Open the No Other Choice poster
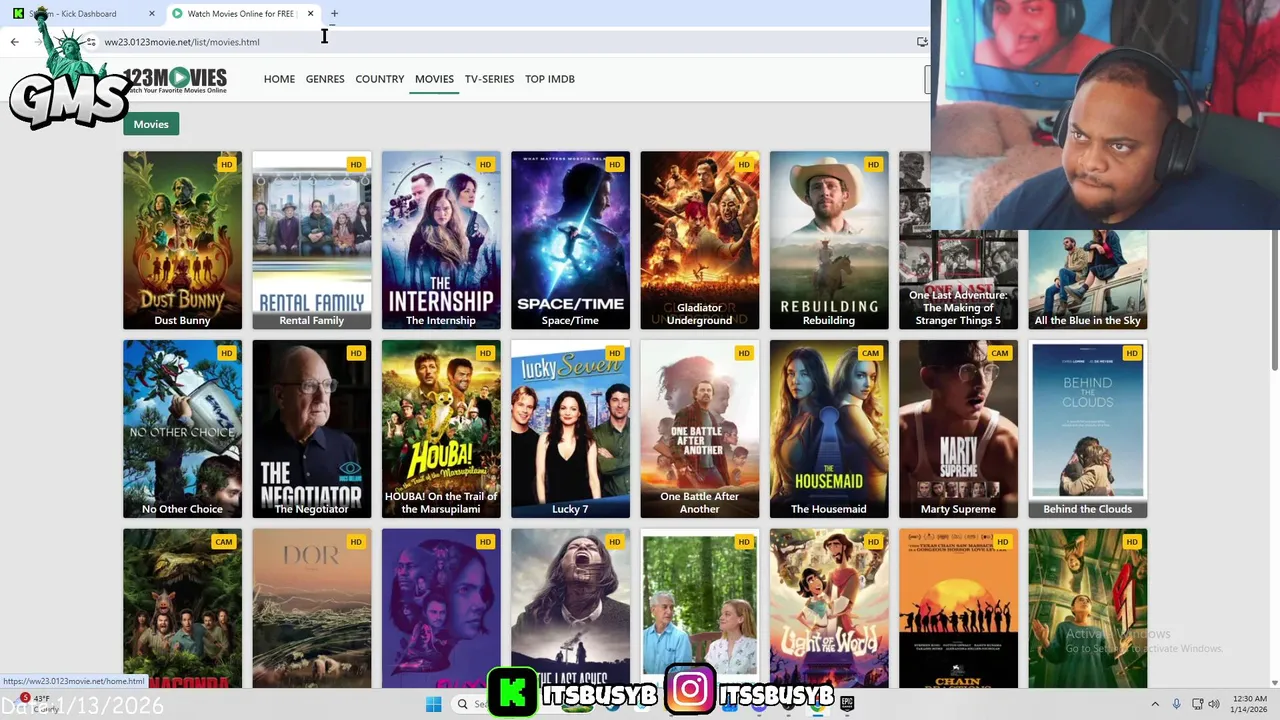 point(182,429)
